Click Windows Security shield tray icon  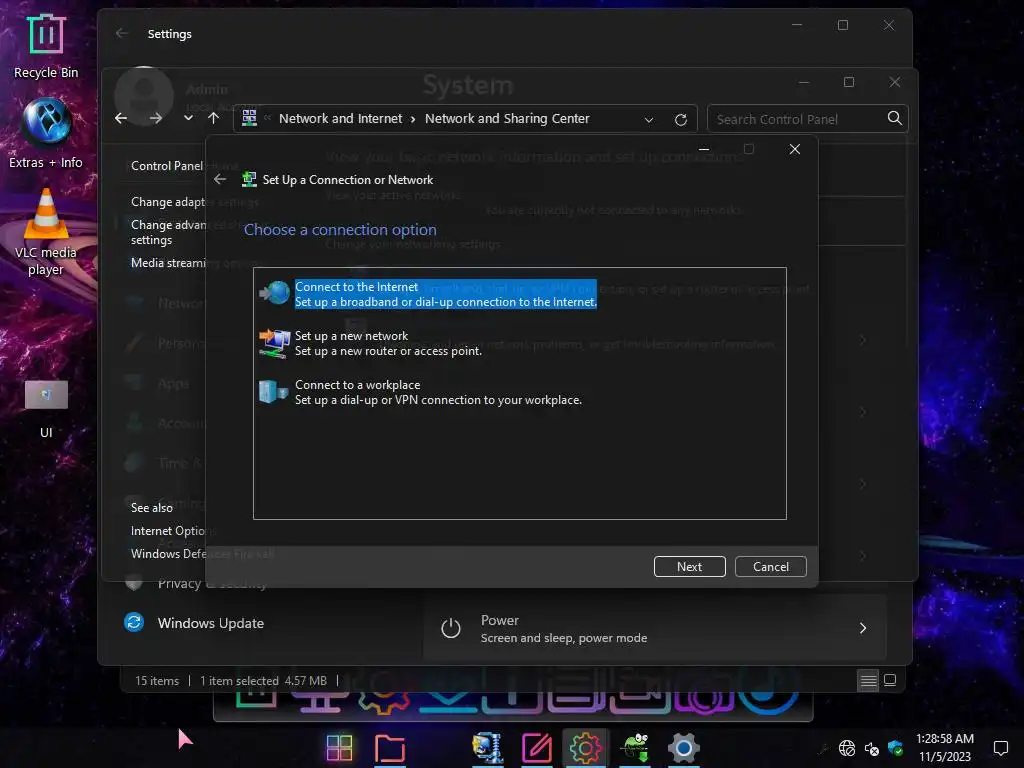coord(895,748)
